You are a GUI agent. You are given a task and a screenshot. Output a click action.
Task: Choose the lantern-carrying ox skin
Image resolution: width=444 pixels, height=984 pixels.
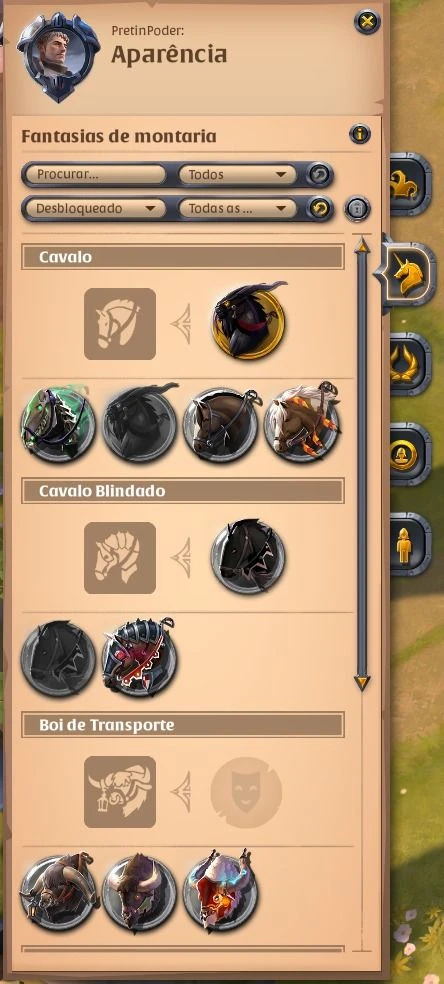pyautogui.click(x=58, y=891)
